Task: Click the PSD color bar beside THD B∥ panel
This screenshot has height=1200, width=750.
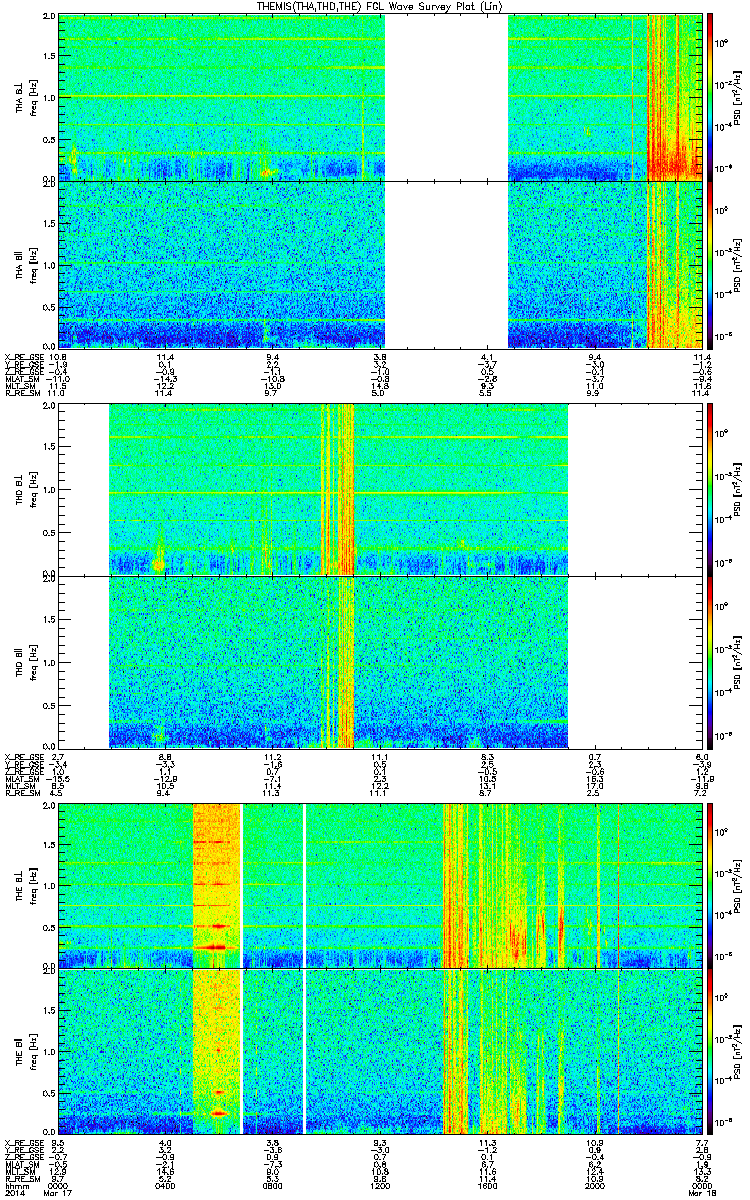Action: click(710, 661)
